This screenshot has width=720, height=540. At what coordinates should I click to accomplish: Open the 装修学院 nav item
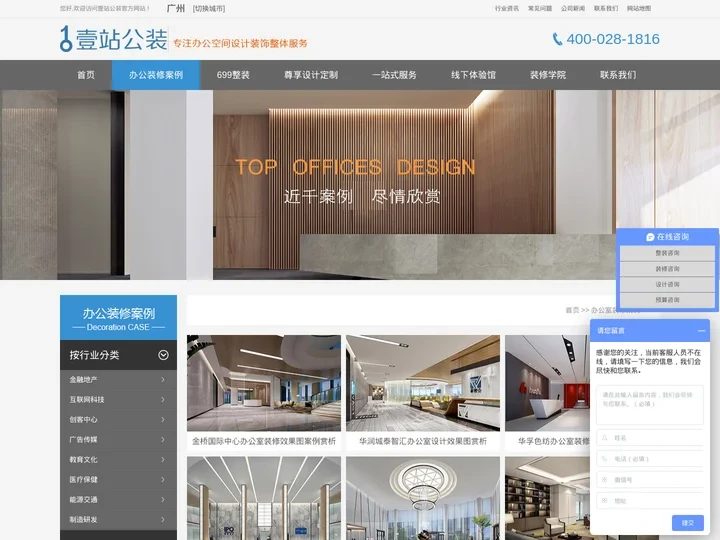pos(548,75)
